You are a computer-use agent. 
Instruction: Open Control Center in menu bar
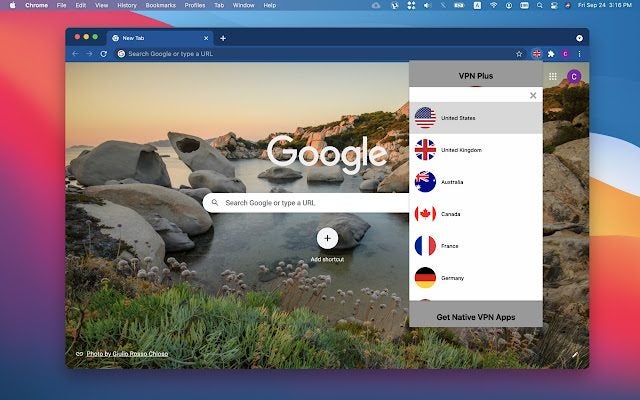(554, 5)
